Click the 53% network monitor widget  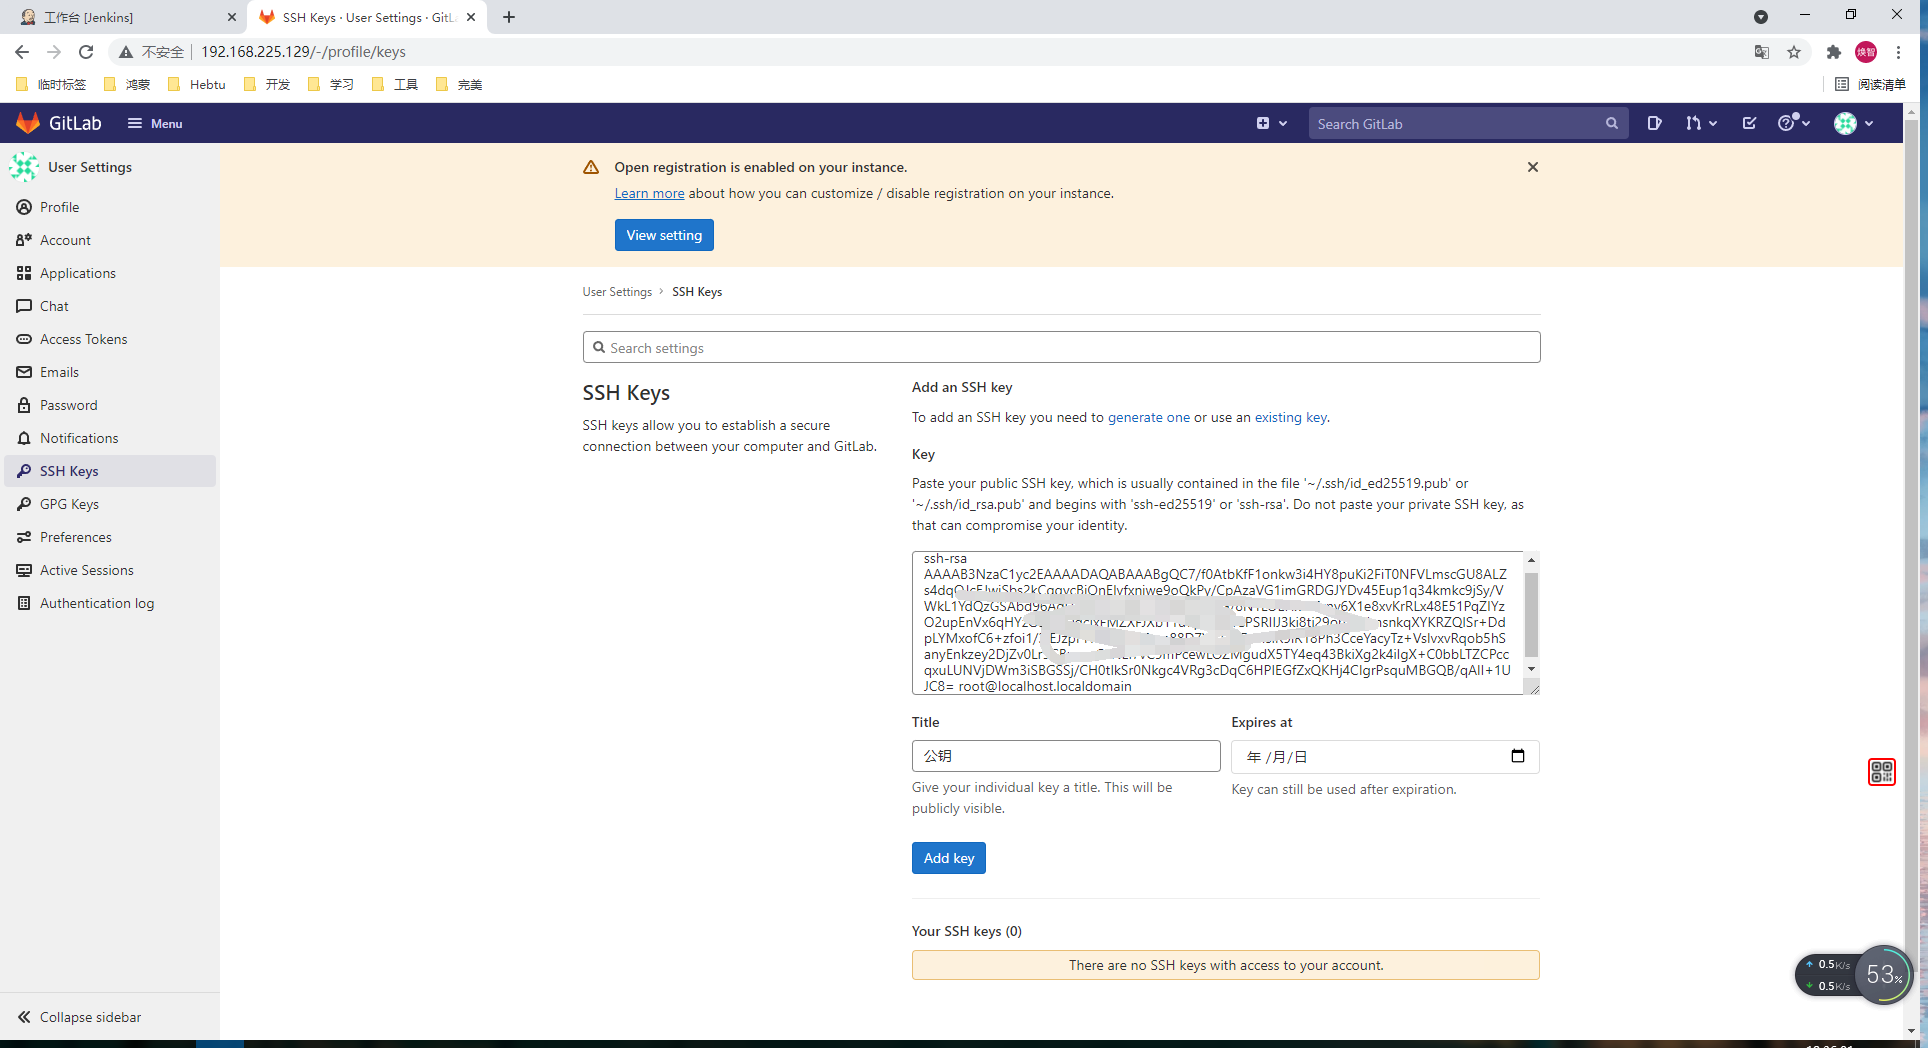click(x=1884, y=975)
